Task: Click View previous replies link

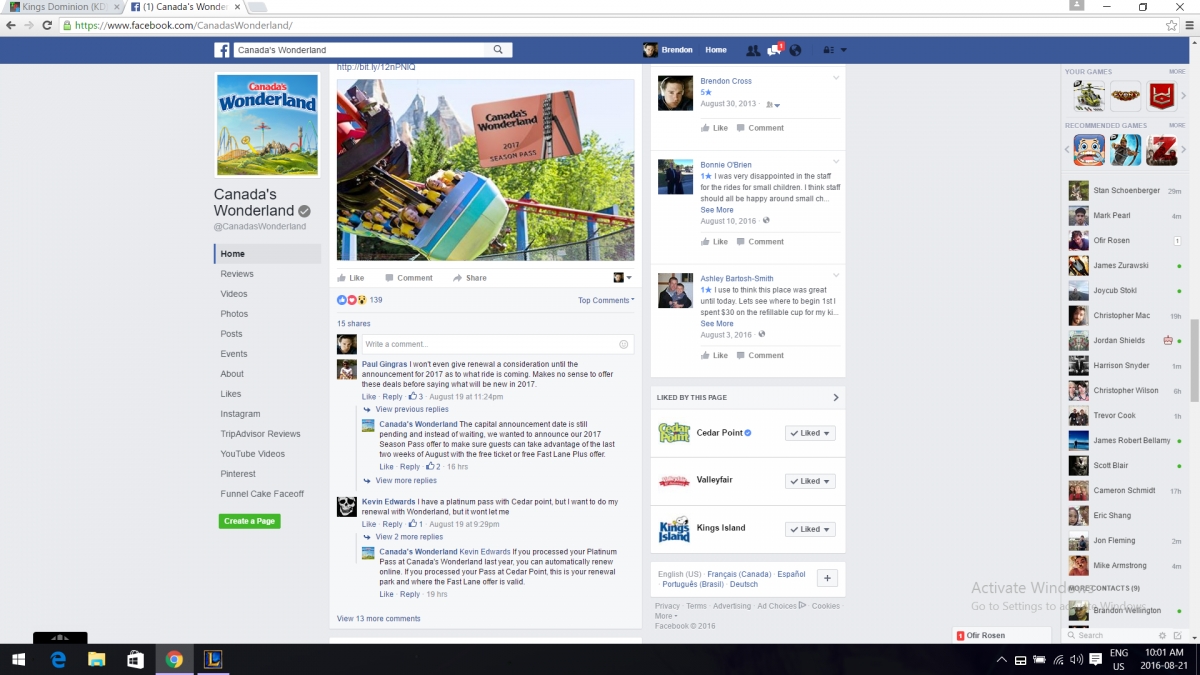Action: point(412,410)
